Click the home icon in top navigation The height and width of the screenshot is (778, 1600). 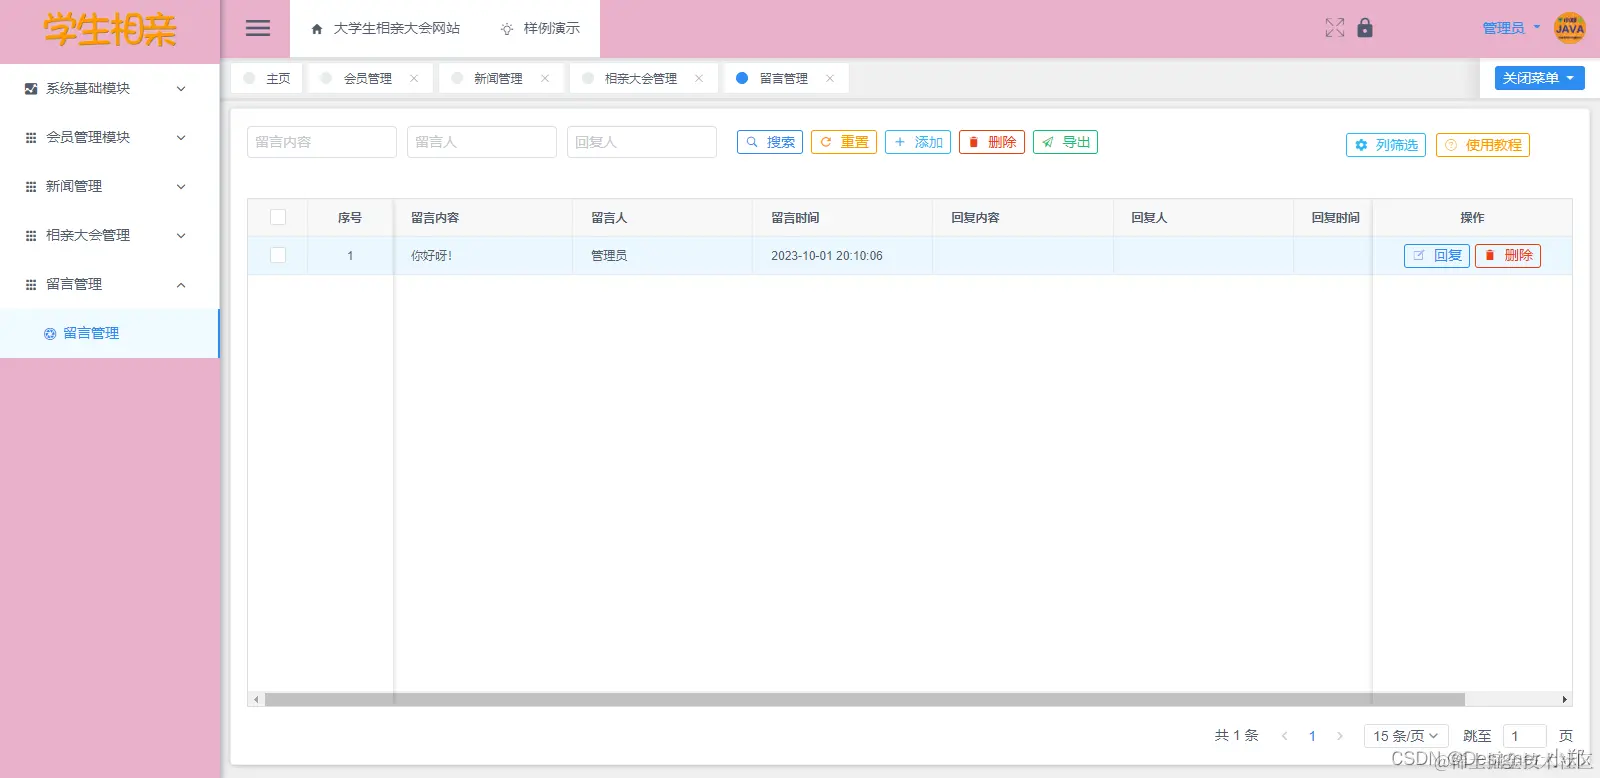point(317,29)
